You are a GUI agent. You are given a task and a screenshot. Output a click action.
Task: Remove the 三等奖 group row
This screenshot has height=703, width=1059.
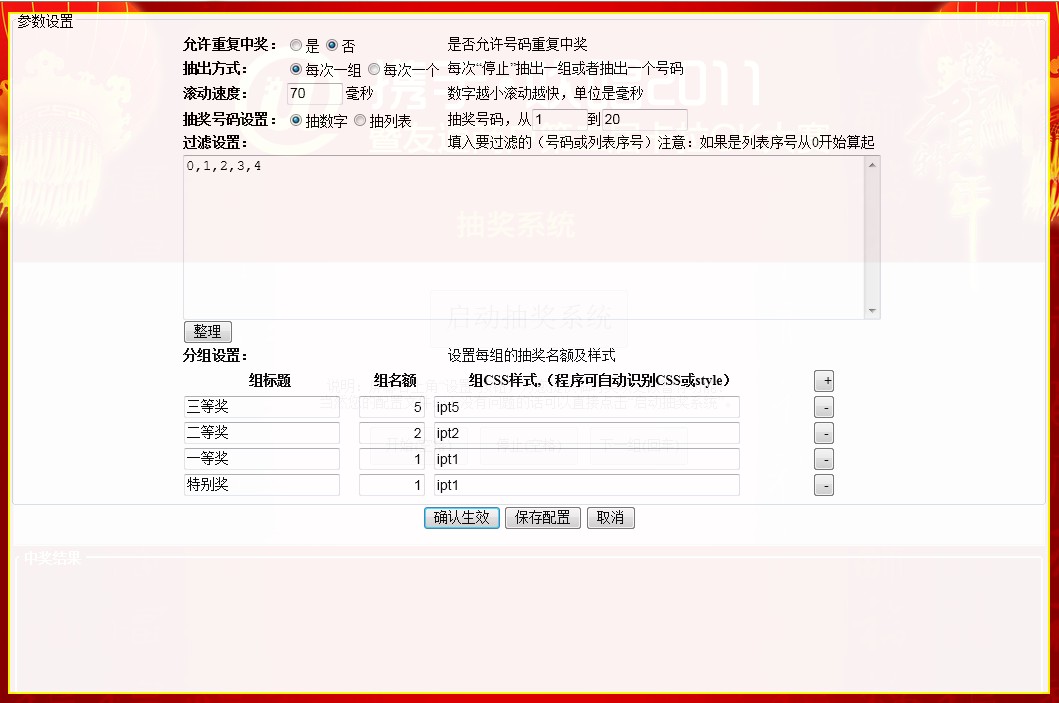coord(824,408)
